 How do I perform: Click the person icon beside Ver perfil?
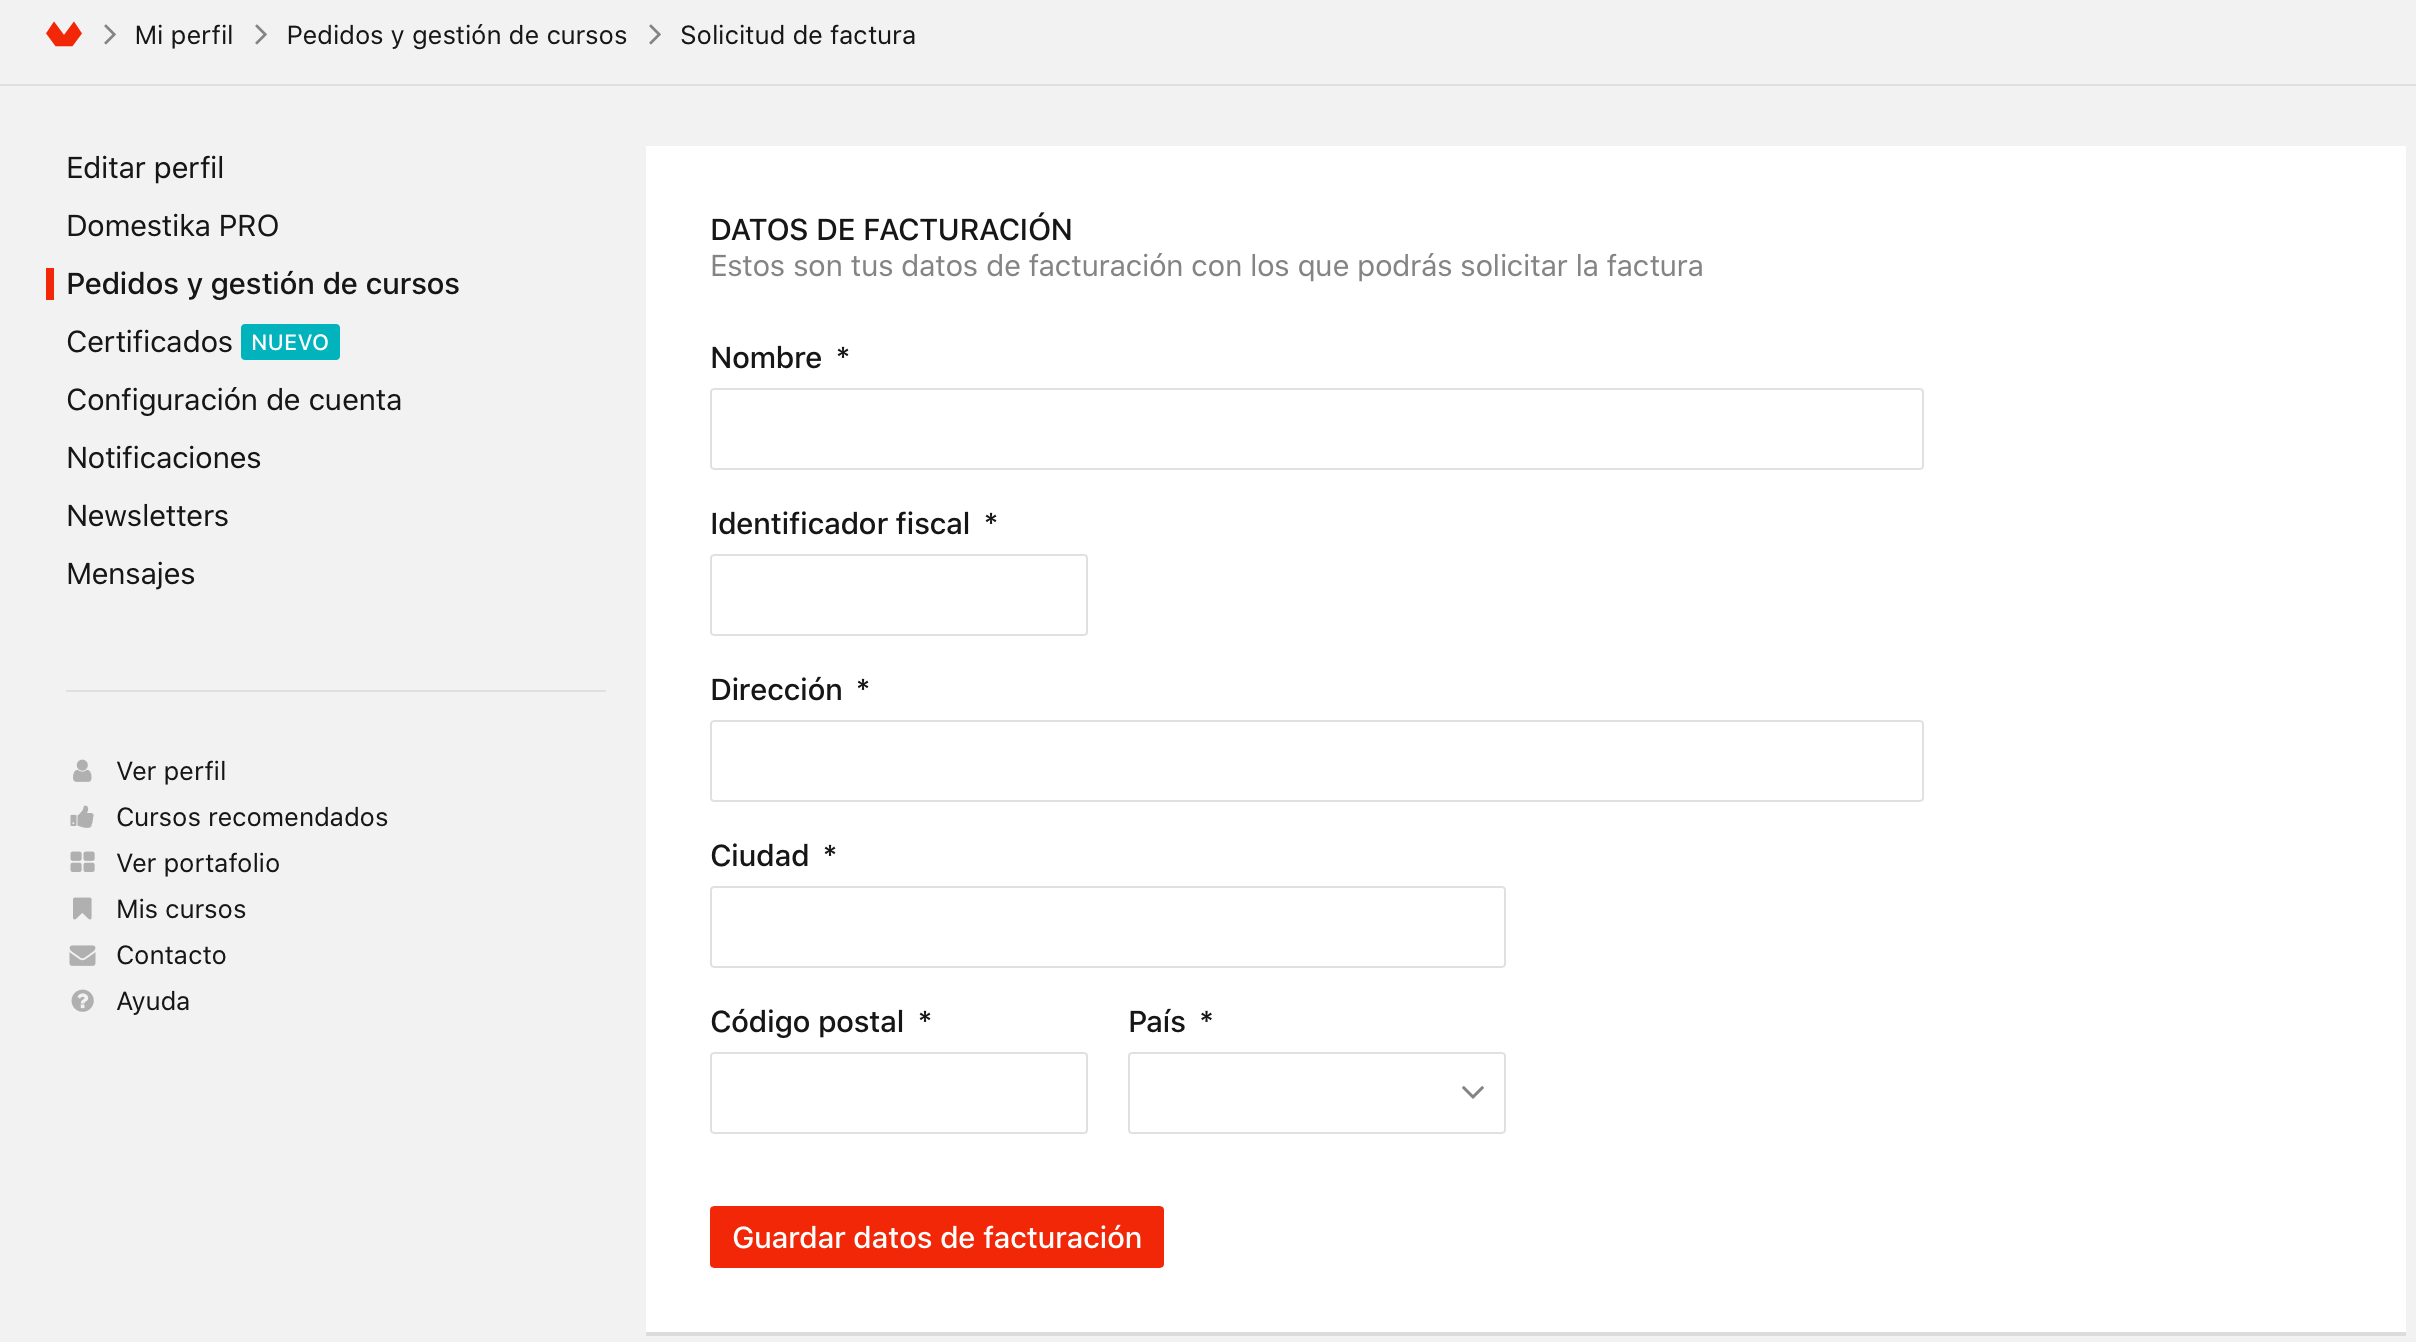[x=82, y=771]
